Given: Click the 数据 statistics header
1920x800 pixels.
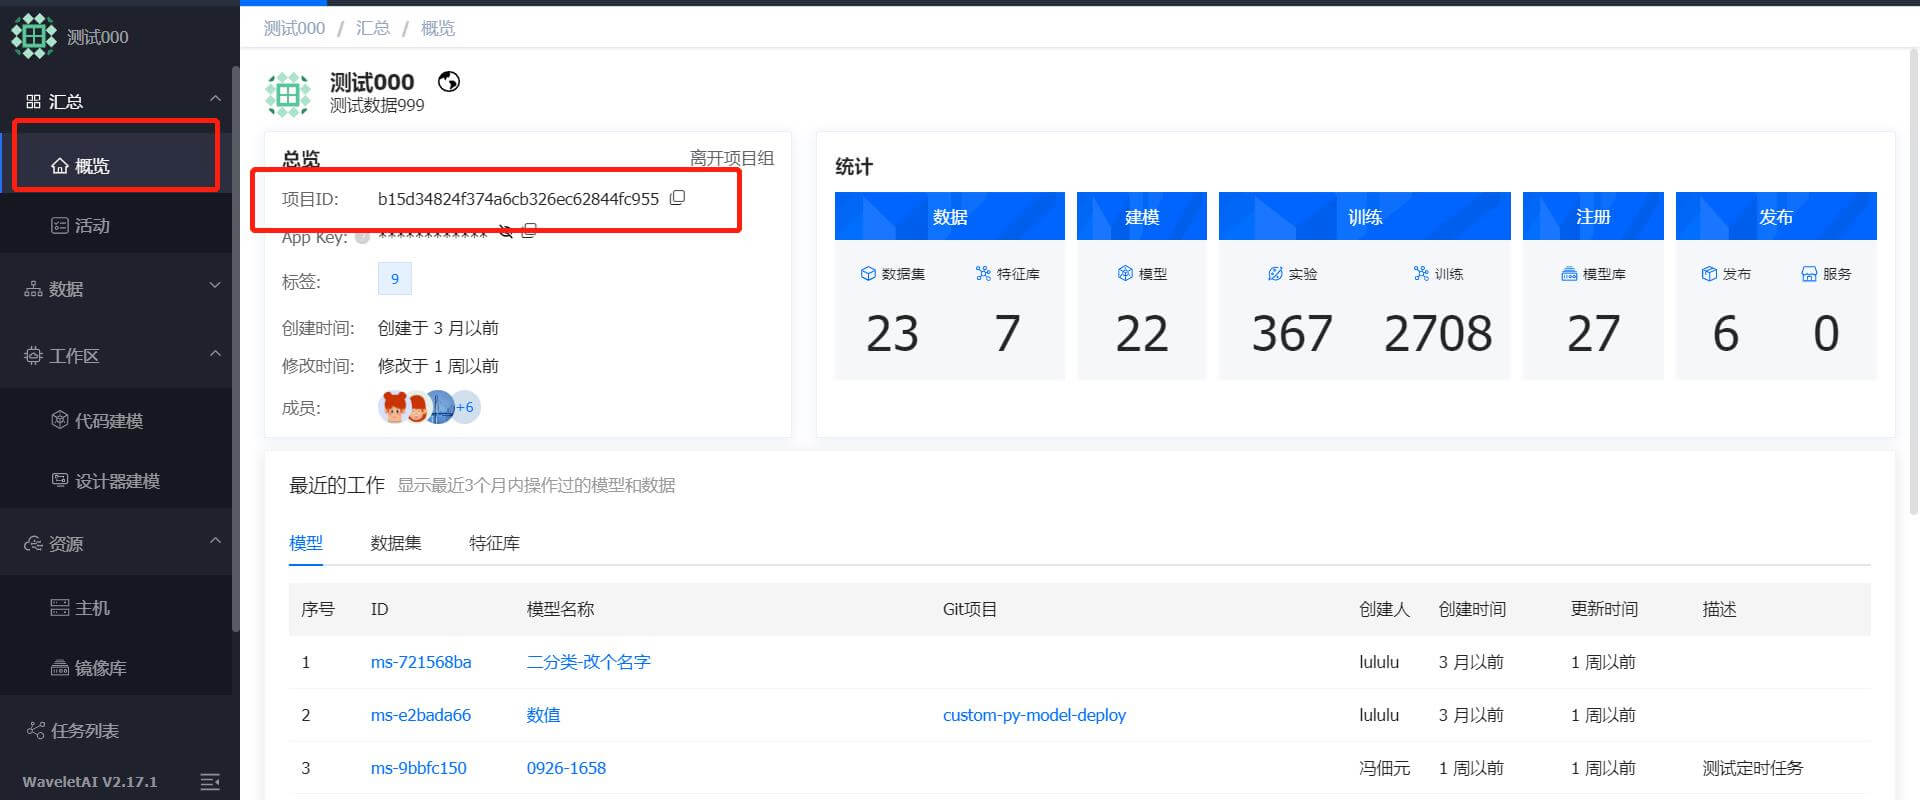Looking at the screenshot, I should coord(950,216).
